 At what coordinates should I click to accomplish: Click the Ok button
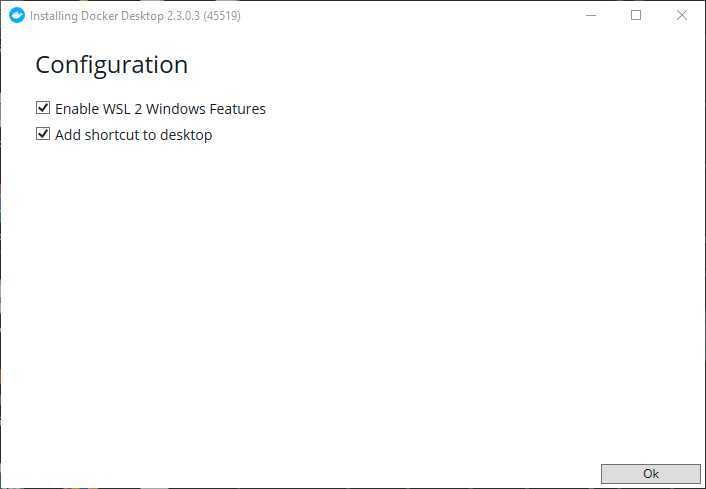(651, 474)
